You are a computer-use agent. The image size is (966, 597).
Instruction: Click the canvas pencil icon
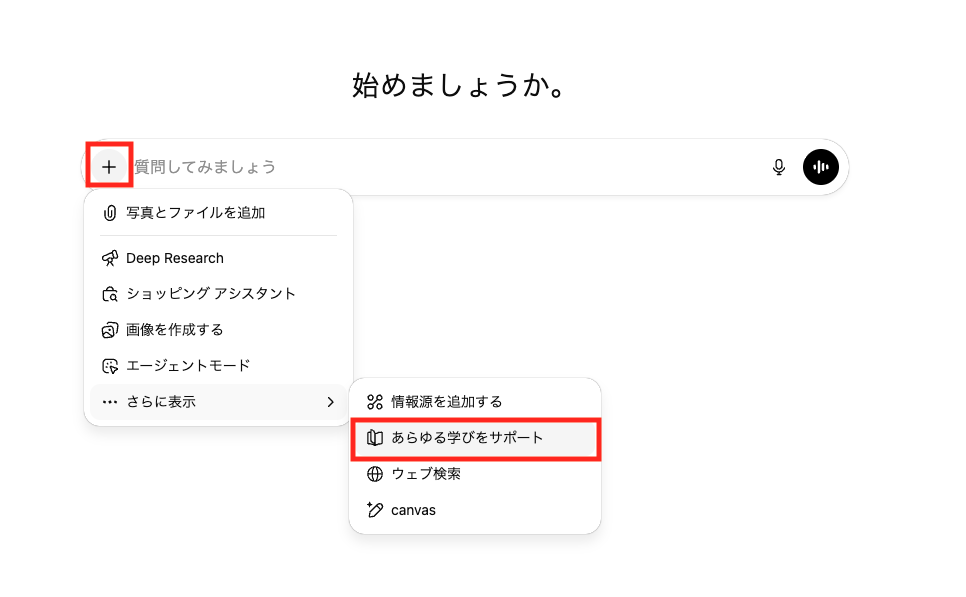375,510
